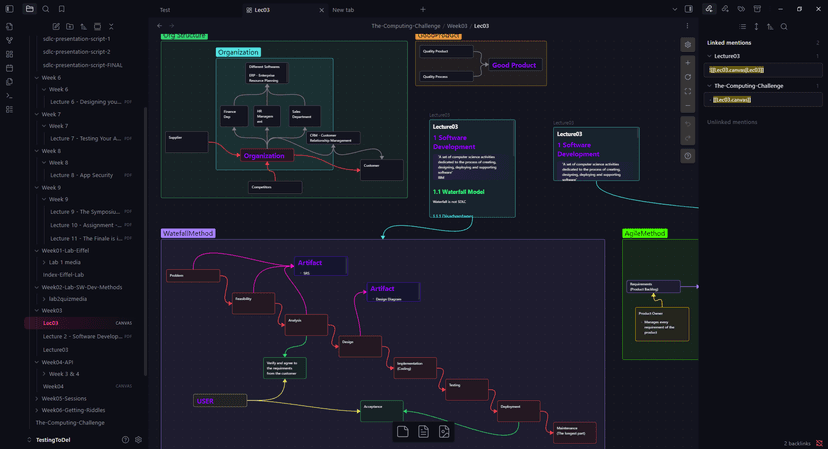Close the Lec03 tab
828x449 pixels.
pyautogui.click(x=321, y=10)
